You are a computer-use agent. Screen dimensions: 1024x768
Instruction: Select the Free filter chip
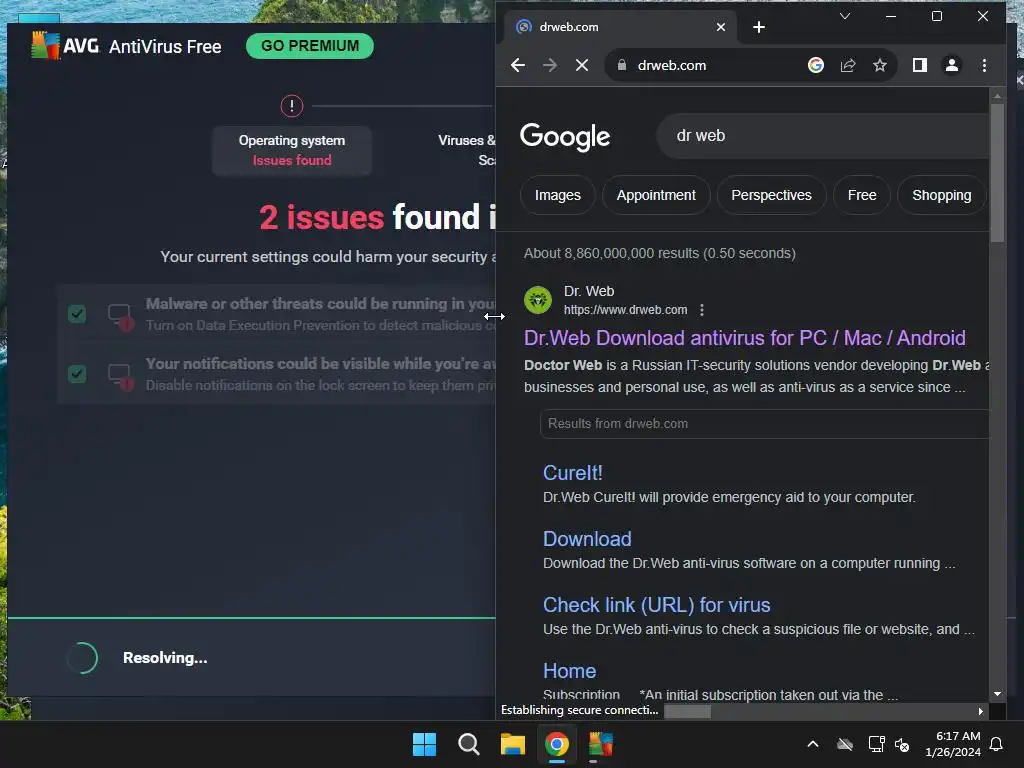pyautogui.click(x=861, y=195)
